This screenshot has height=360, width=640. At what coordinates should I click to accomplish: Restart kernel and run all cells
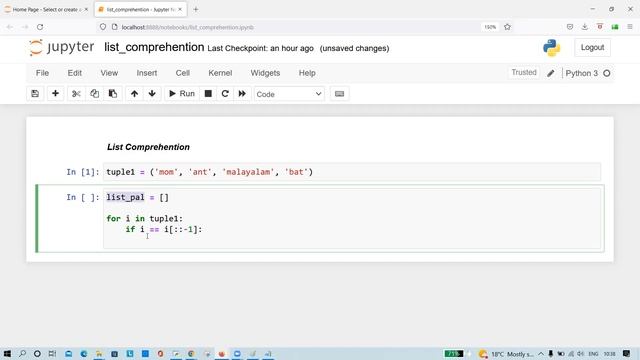242,94
